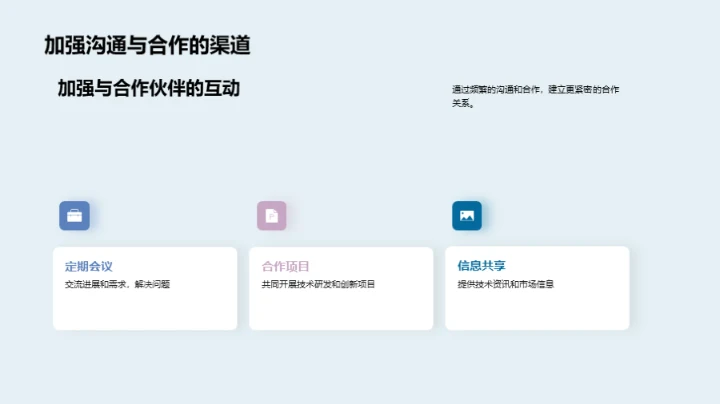Viewport: 720px width, 404px height.
Task: Select the 合作项目 card heading
Action: pos(285,266)
